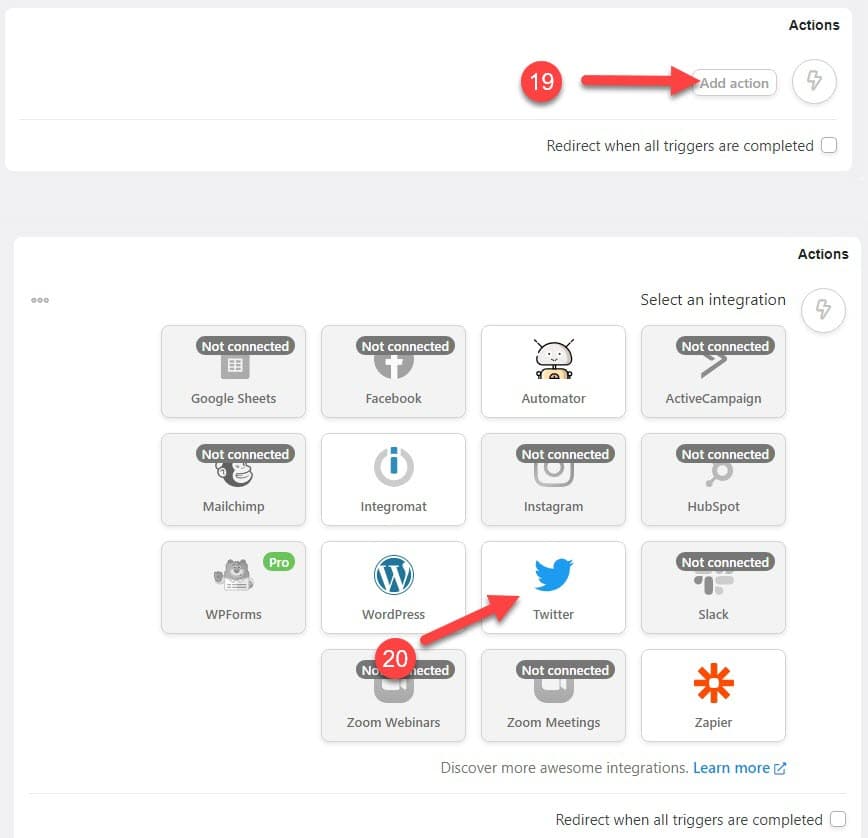Screen dimensions: 868x838
Task: Click Not connected badge on Mailchimp
Action: click(x=245, y=454)
